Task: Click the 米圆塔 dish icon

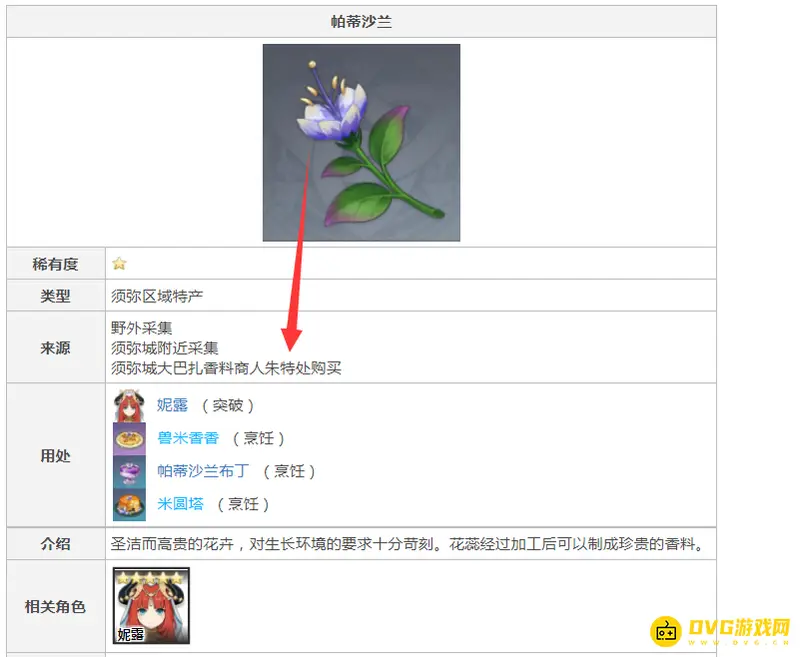Action: (x=129, y=504)
